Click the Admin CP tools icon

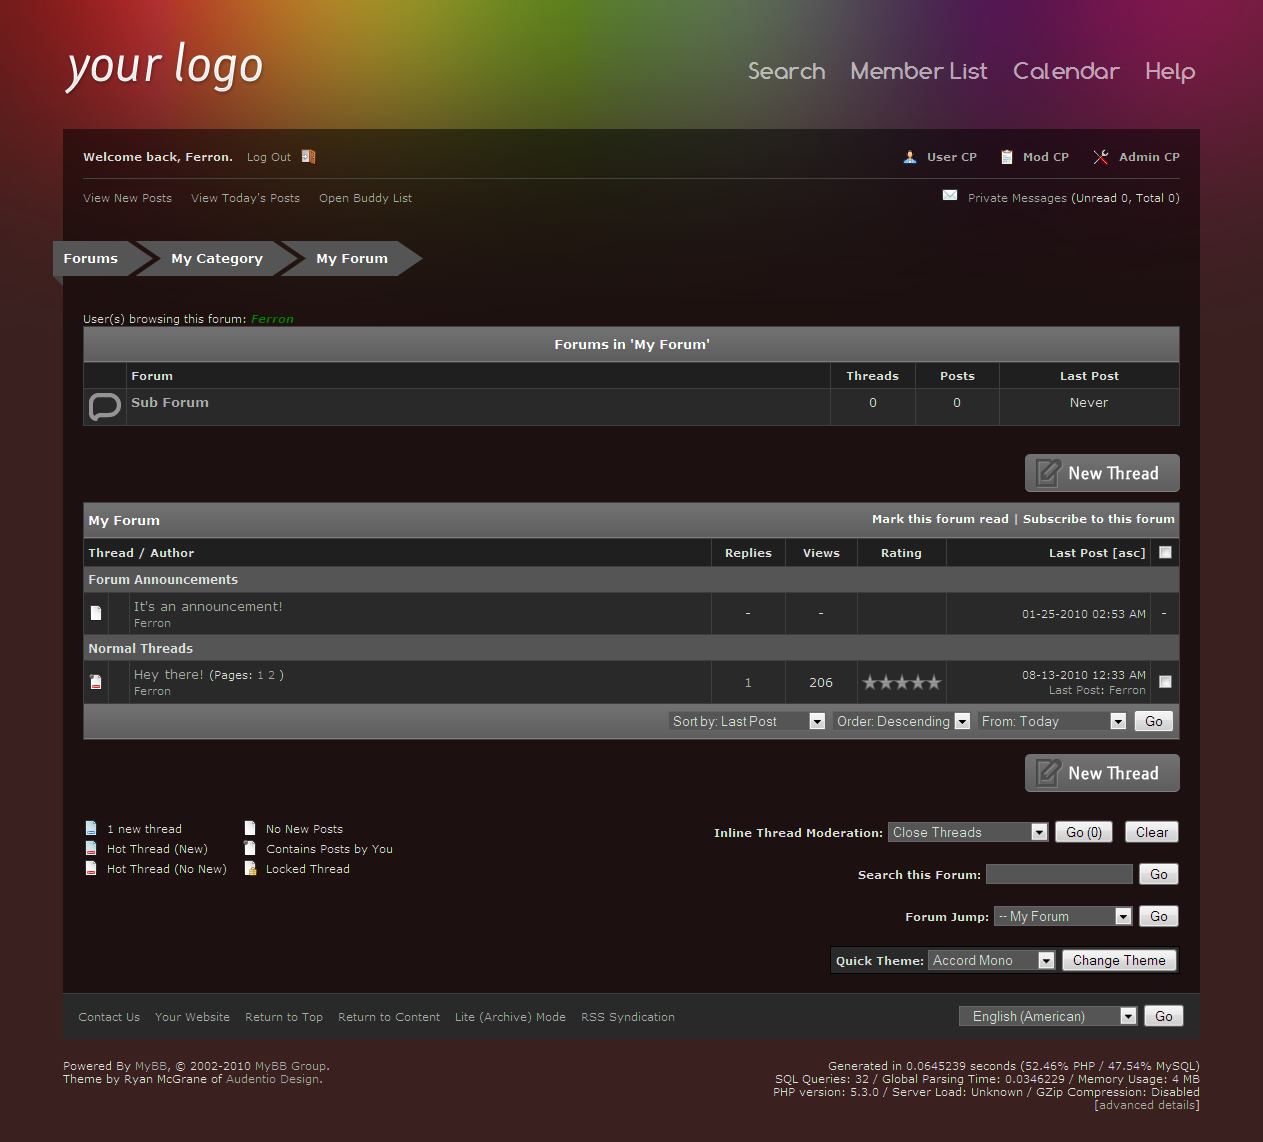coord(1101,157)
